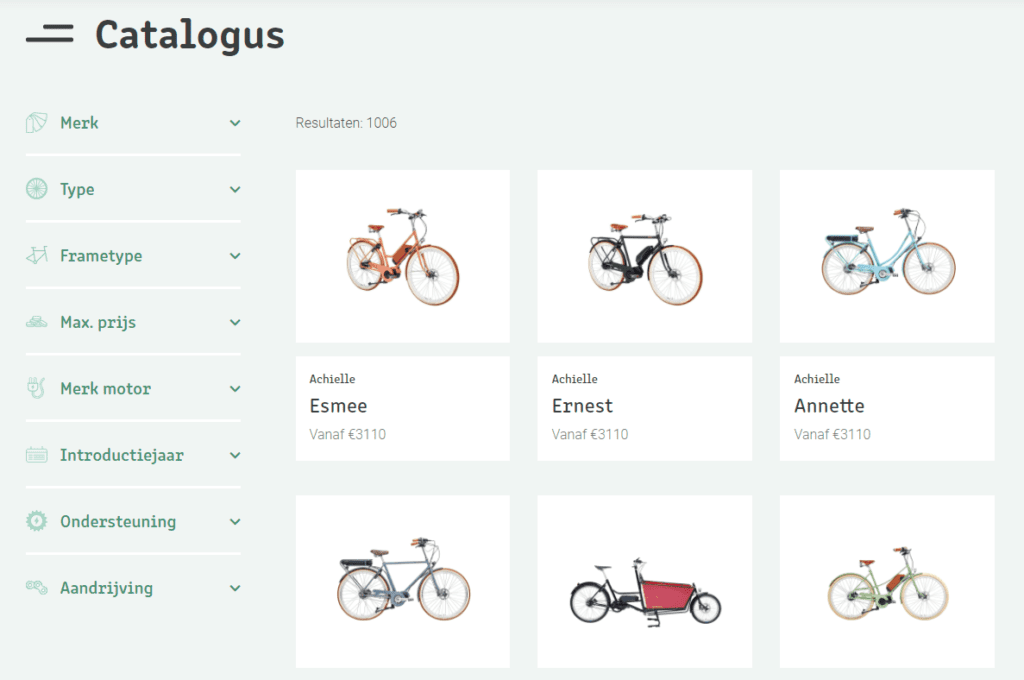Open the hamburger menu beside Catalogus
This screenshot has width=1024, height=680.
point(50,33)
